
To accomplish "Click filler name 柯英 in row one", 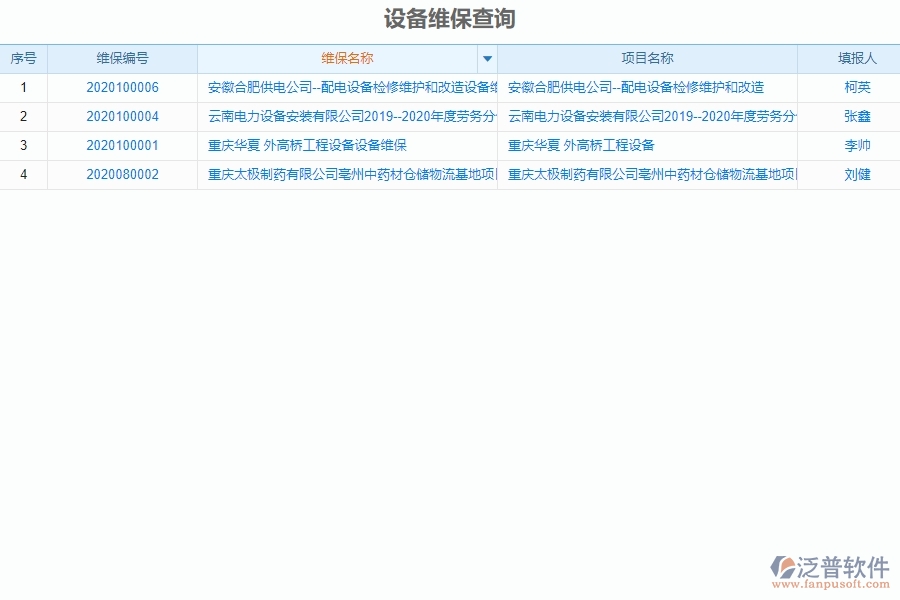I will 859,87.
